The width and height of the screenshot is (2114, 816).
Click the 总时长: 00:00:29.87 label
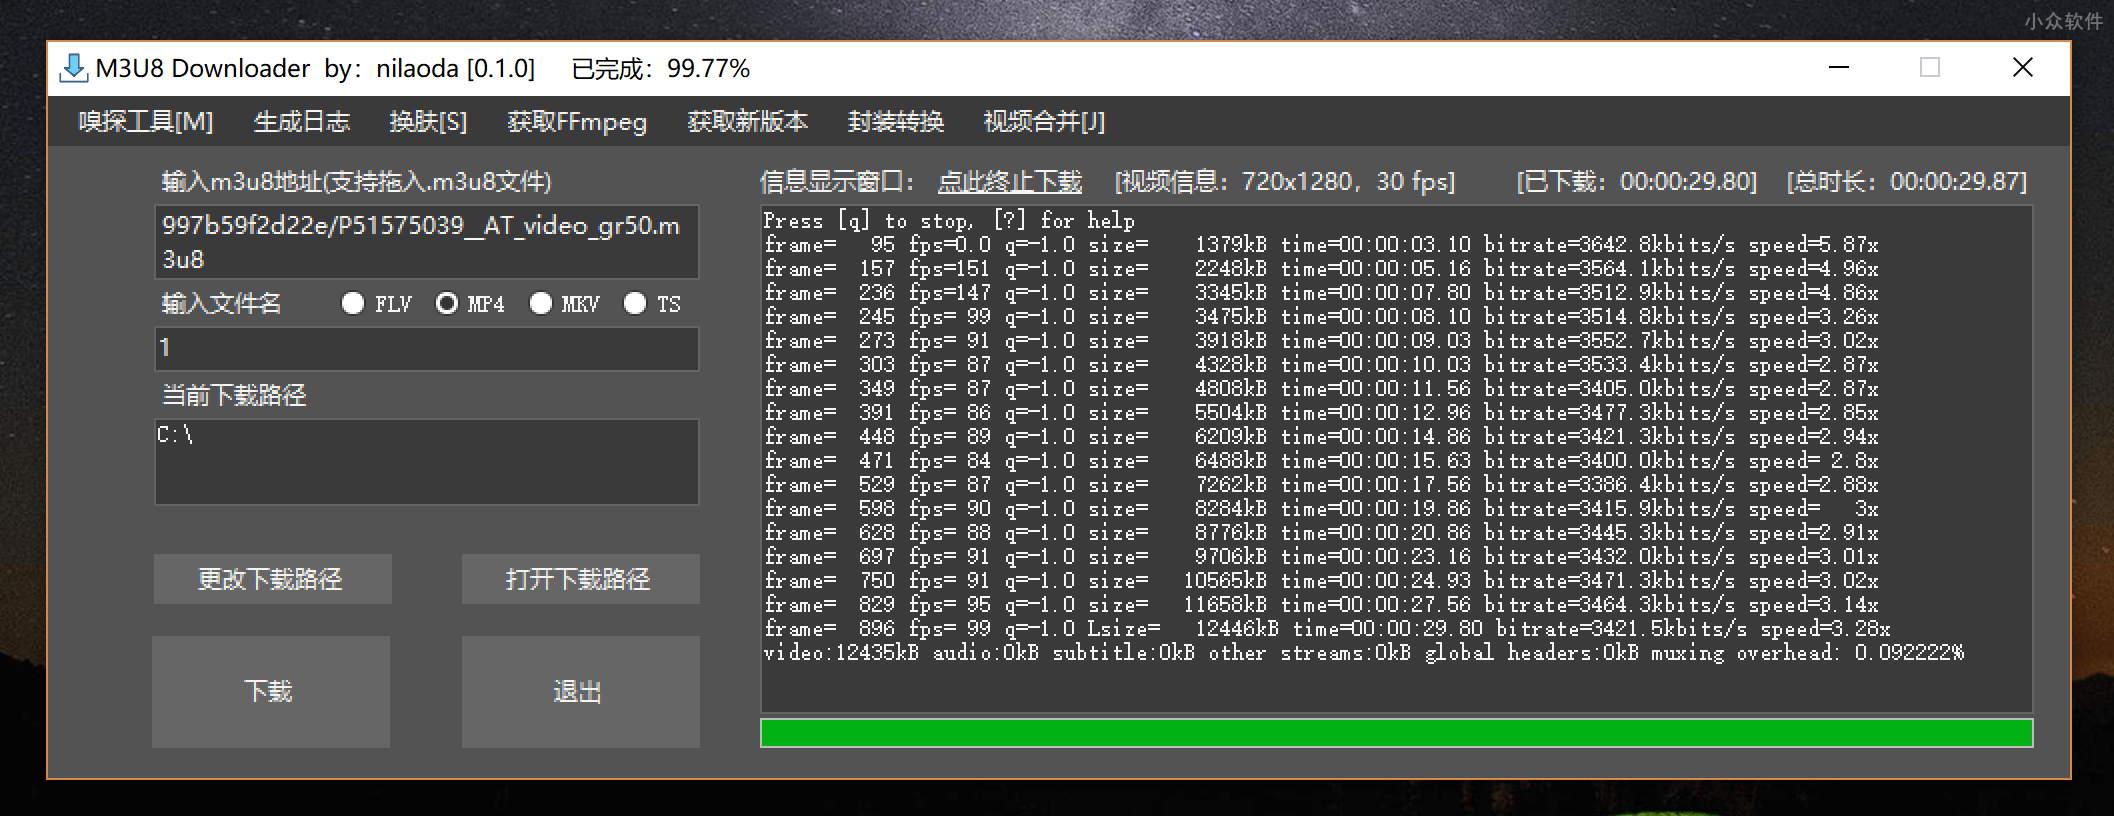[x=1907, y=181]
